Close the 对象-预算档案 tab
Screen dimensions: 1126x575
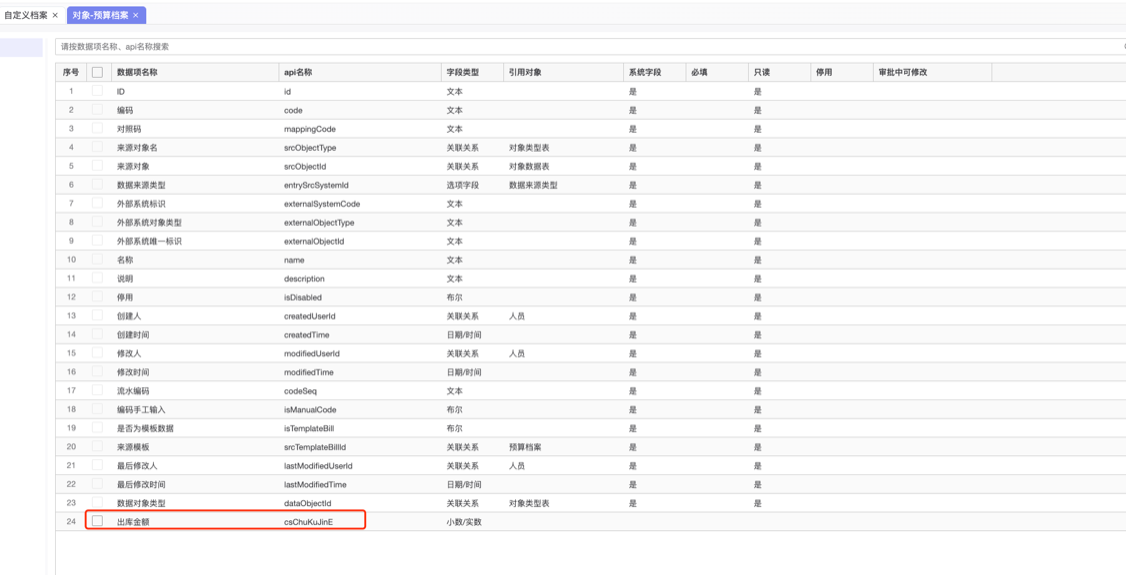point(136,16)
